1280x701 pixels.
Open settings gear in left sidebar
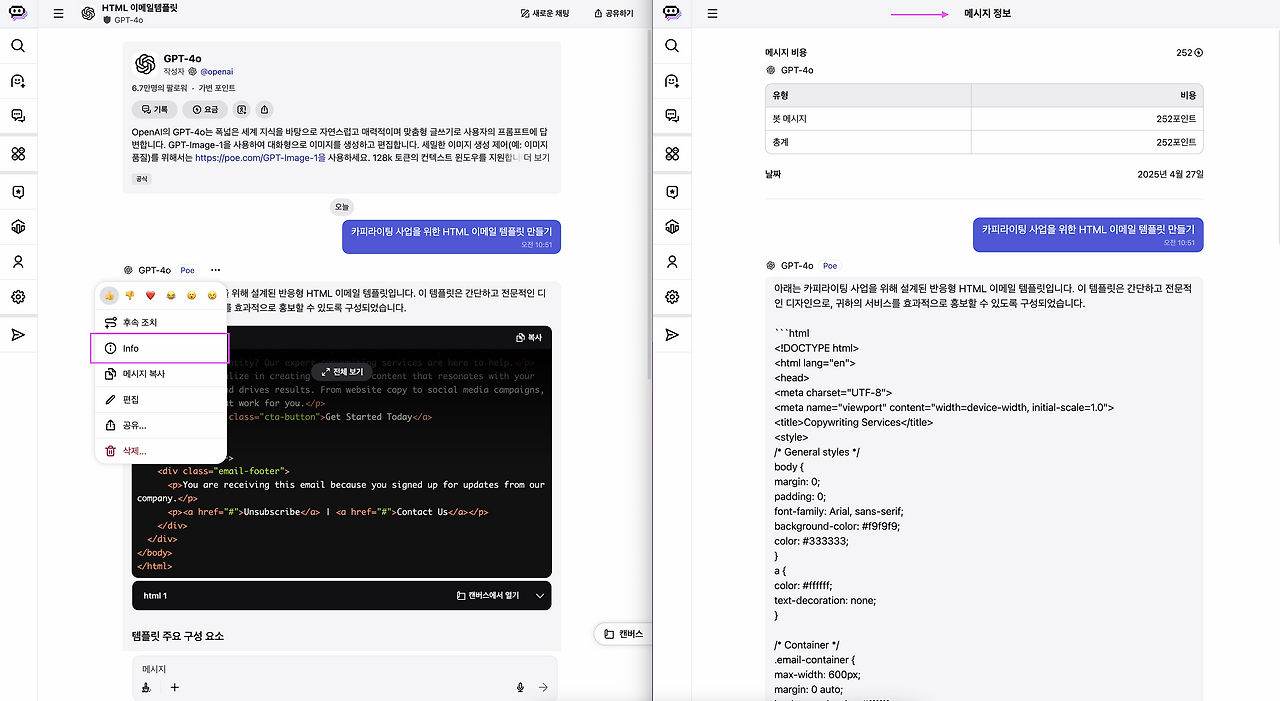click(x=18, y=297)
